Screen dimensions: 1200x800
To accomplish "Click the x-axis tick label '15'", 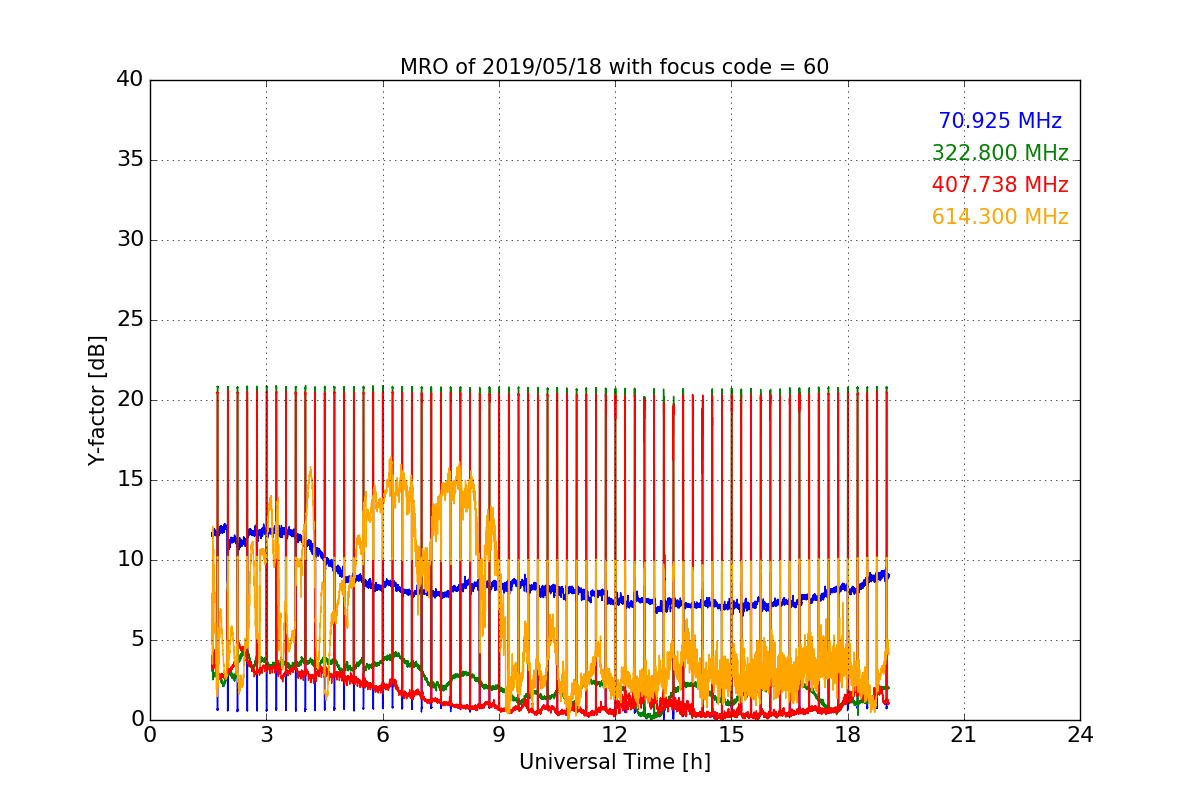I will pyautogui.click(x=731, y=734).
